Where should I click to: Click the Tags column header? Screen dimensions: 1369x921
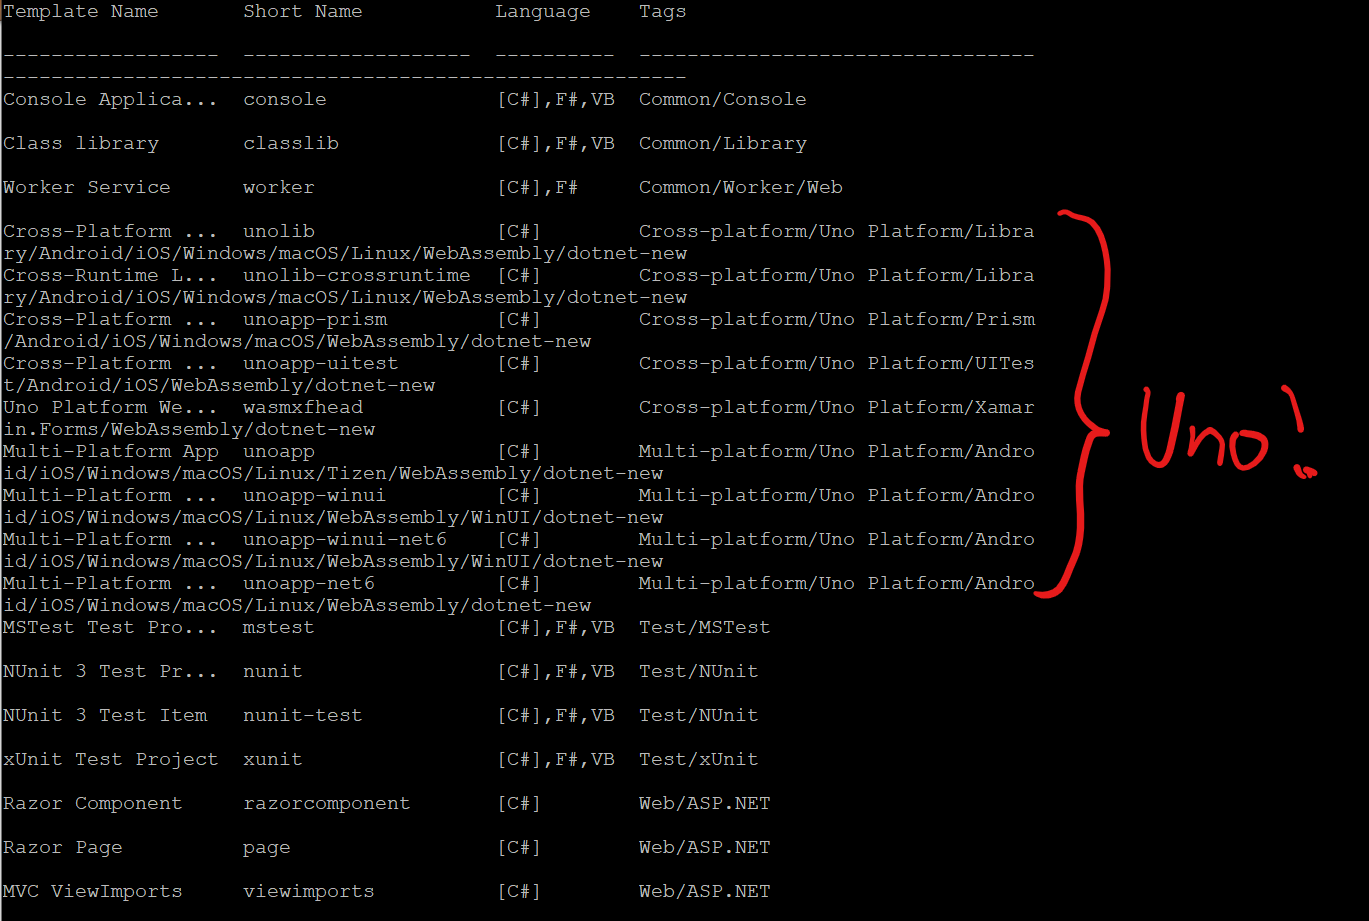pyautogui.click(x=663, y=12)
